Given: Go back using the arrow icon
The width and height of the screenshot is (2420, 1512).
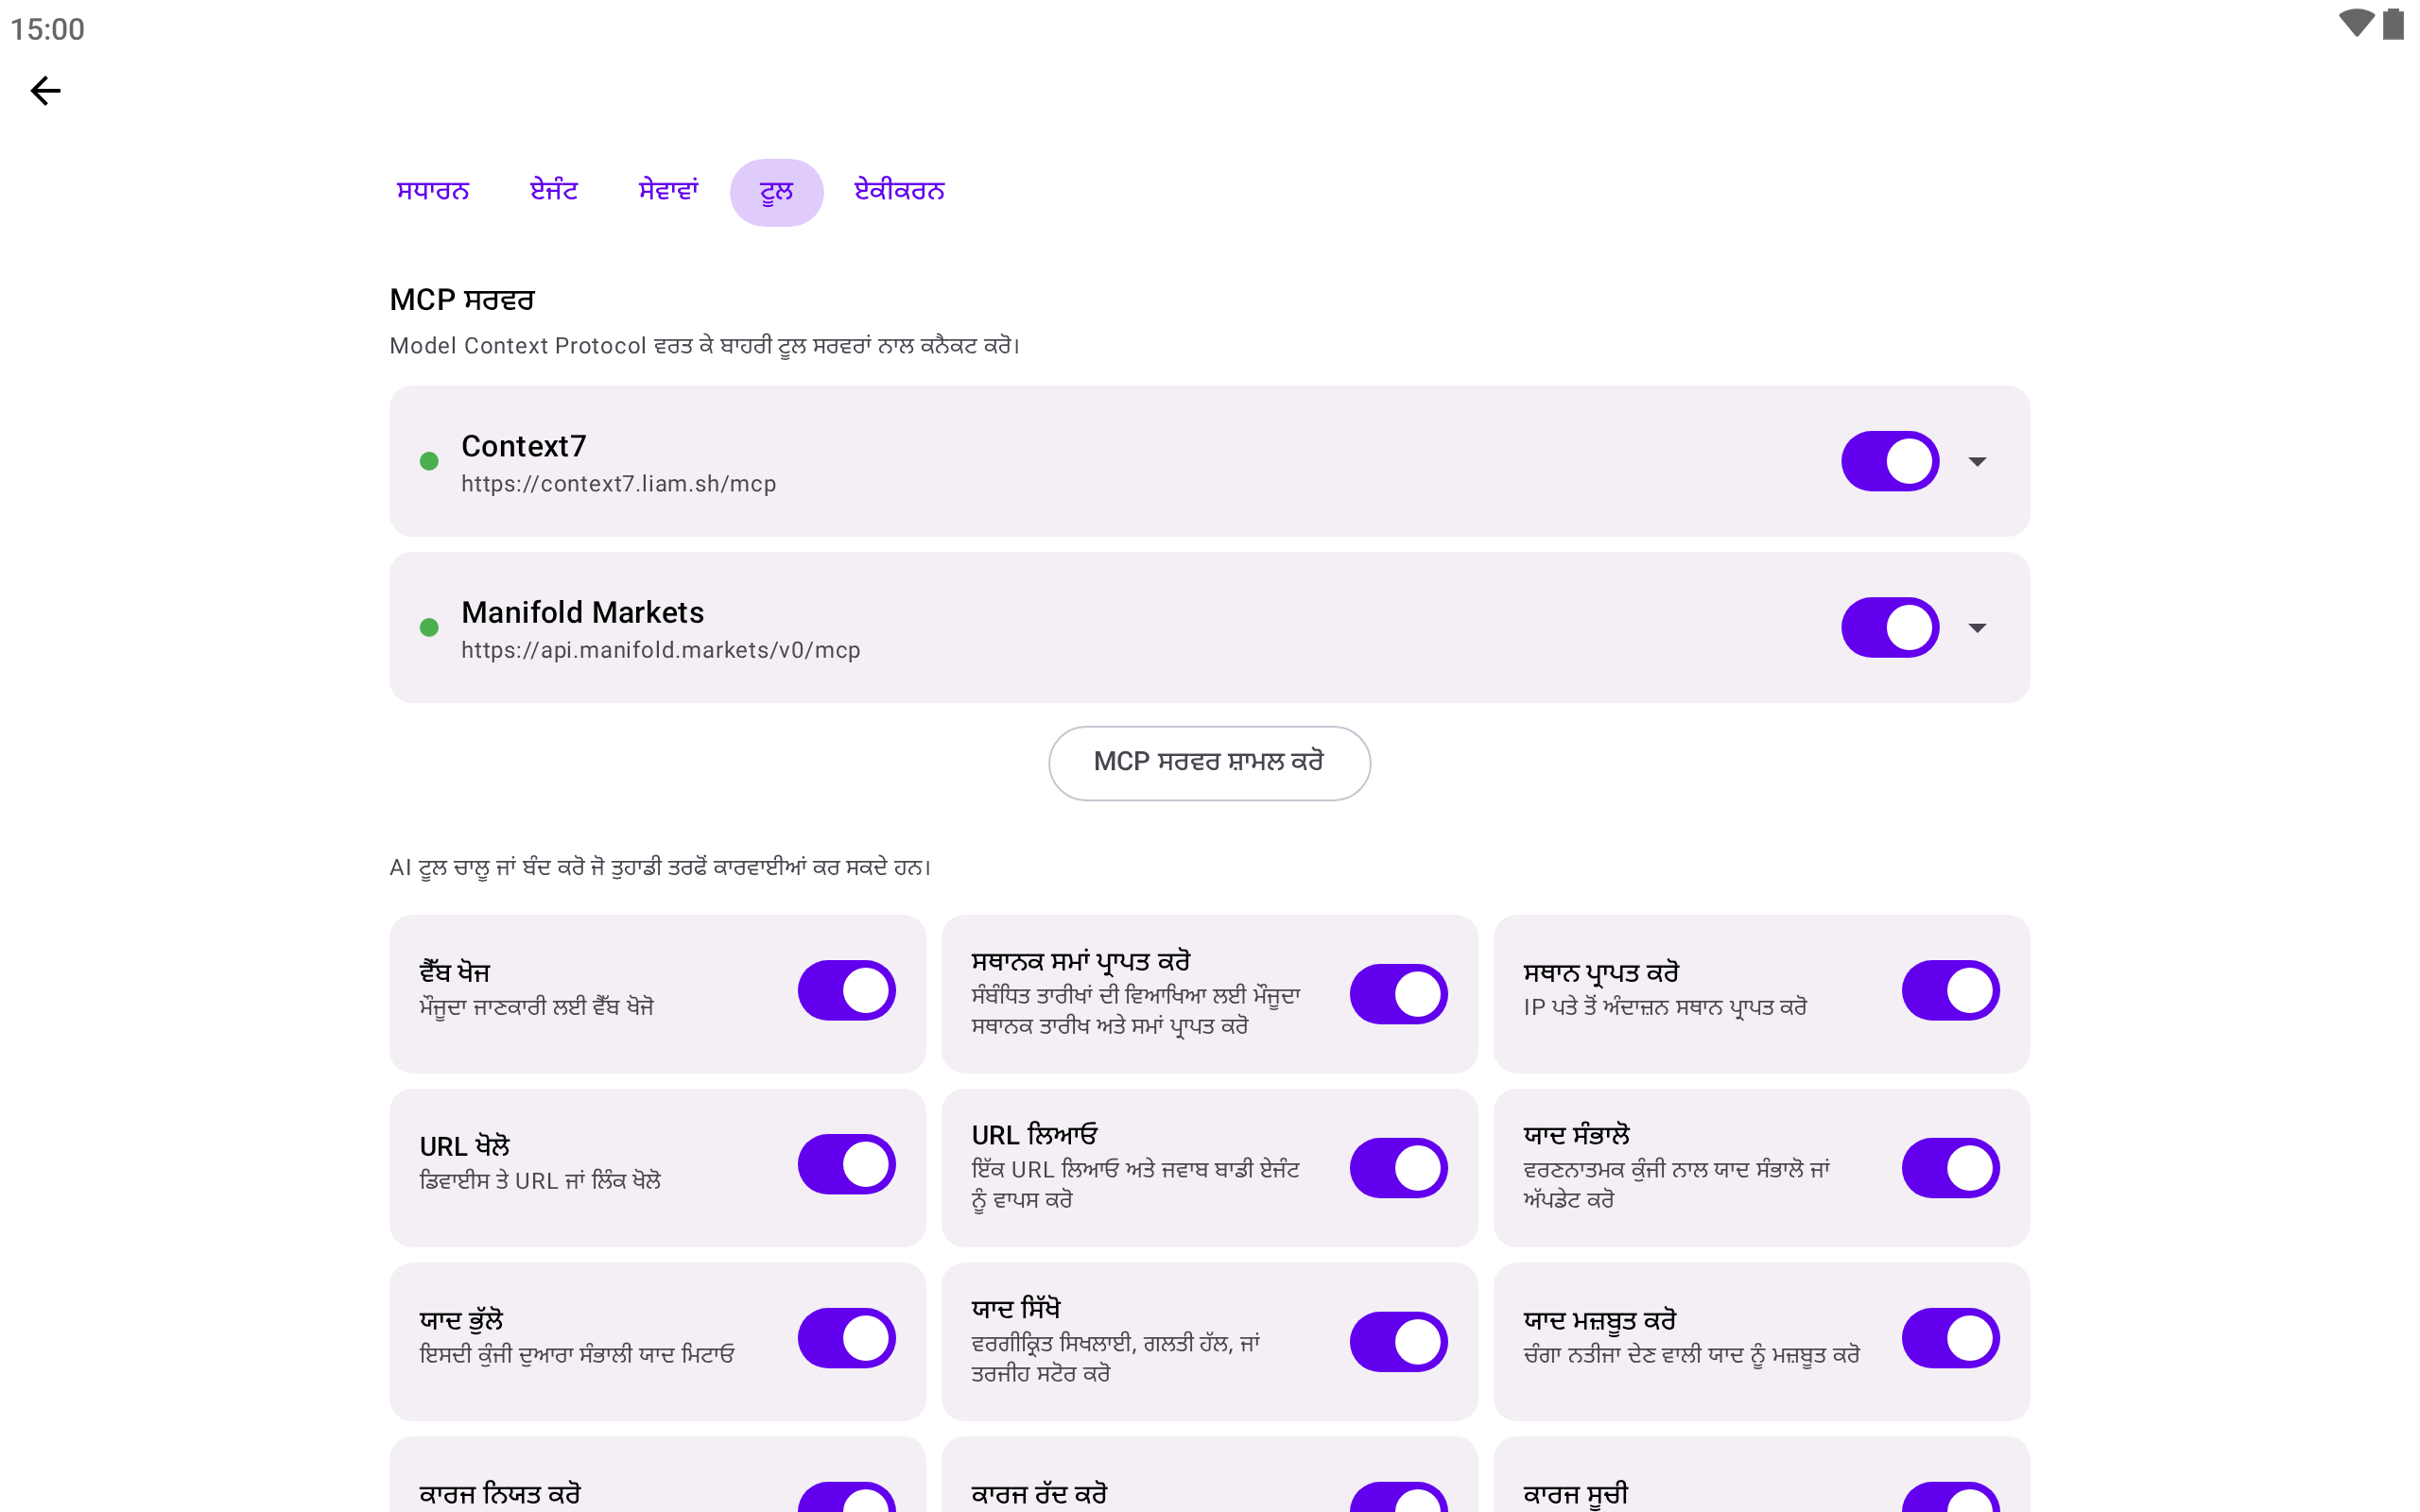Looking at the screenshot, I should click(46, 91).
